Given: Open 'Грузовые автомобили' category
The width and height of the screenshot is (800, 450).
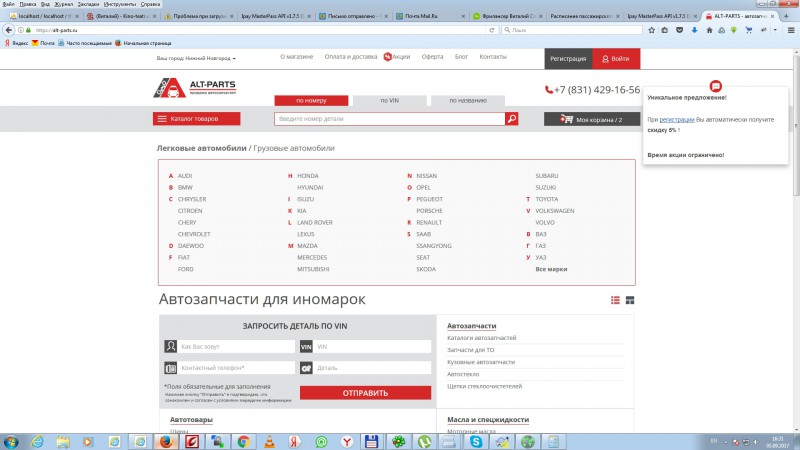Looking at the screenshot, I should (294, 148).
